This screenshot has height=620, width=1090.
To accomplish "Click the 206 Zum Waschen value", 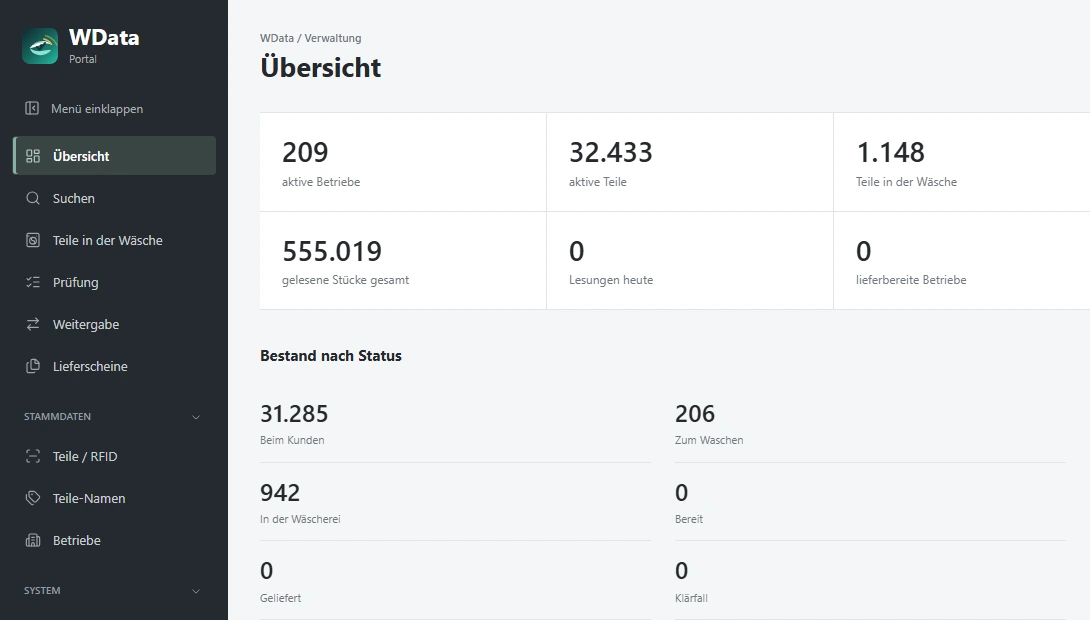I will pyautogui.click(x=694, y=414).
